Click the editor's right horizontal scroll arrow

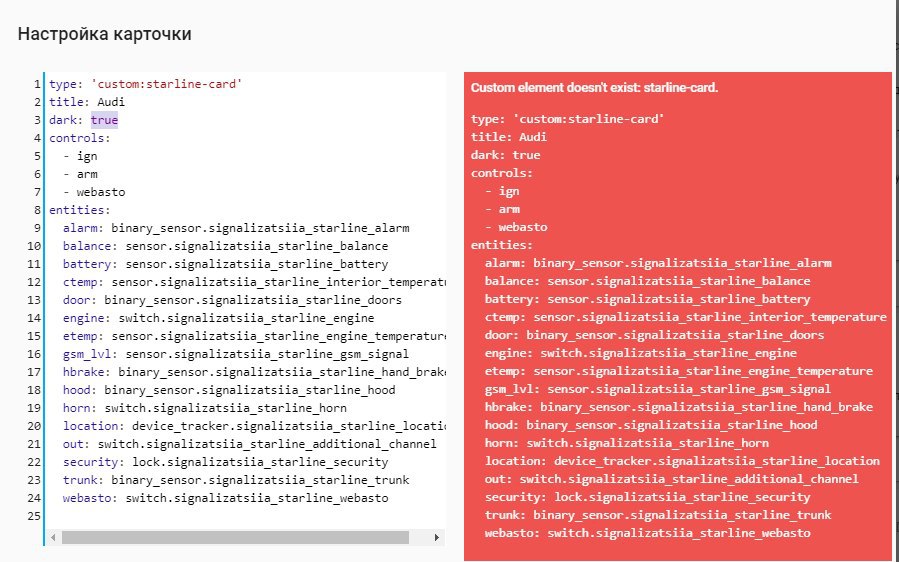437,538
